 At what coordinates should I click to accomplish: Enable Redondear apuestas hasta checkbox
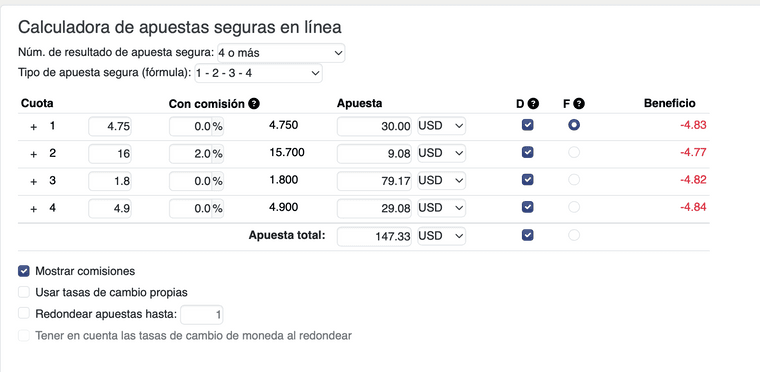(x=24, y=313)
